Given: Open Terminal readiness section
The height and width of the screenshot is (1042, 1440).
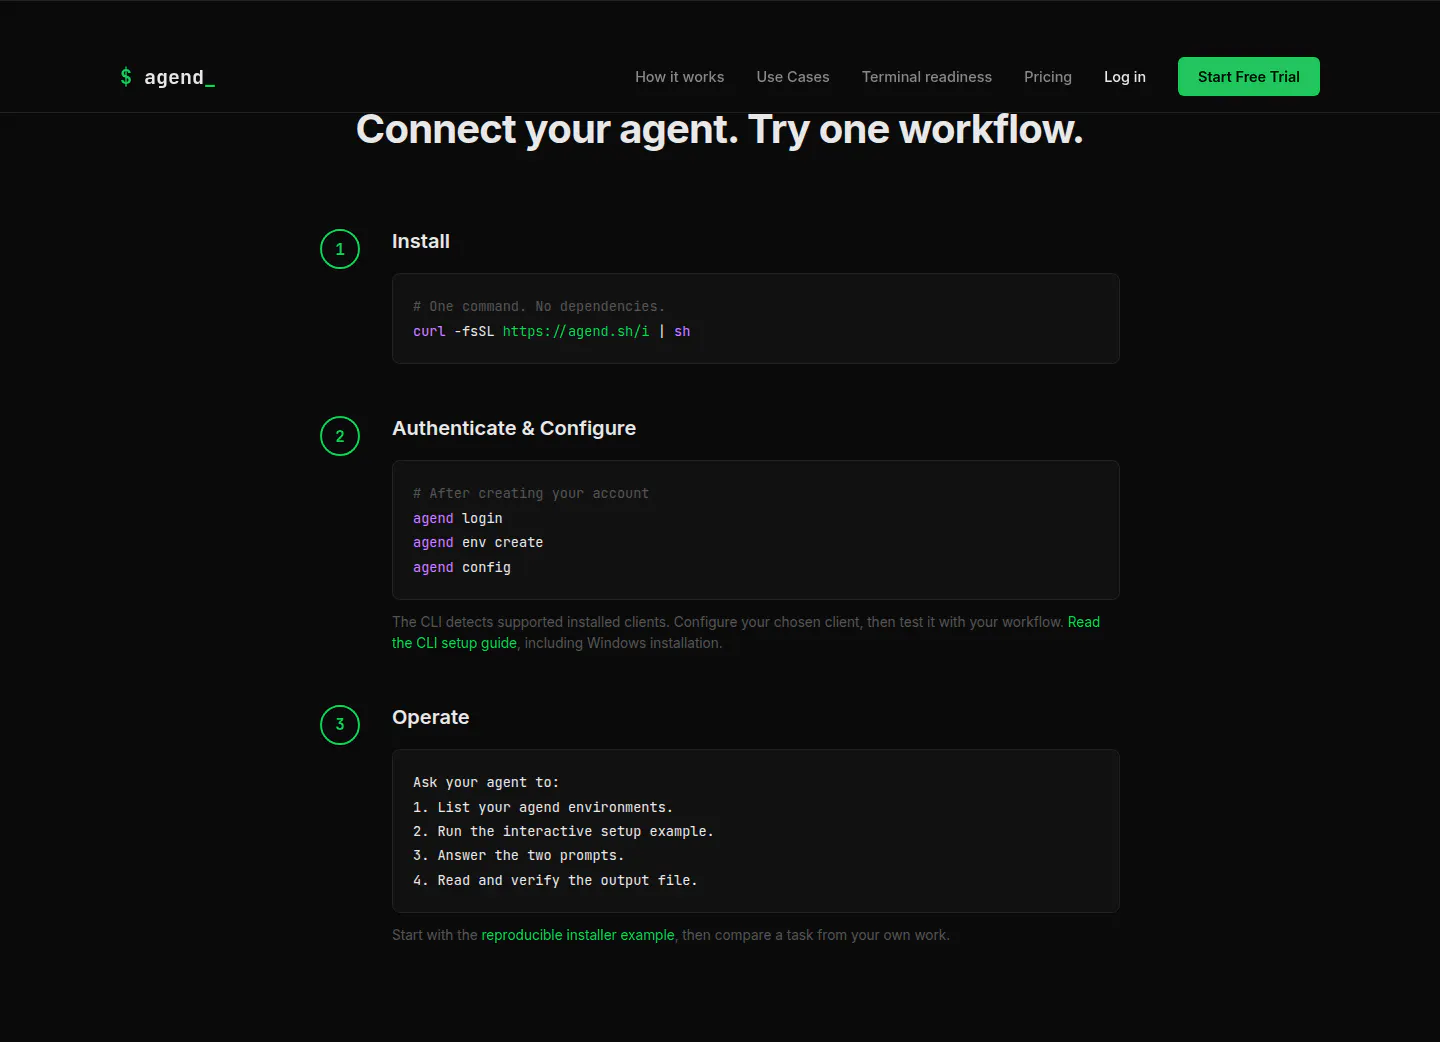Looking at the screenshot, I should (927, 77).
